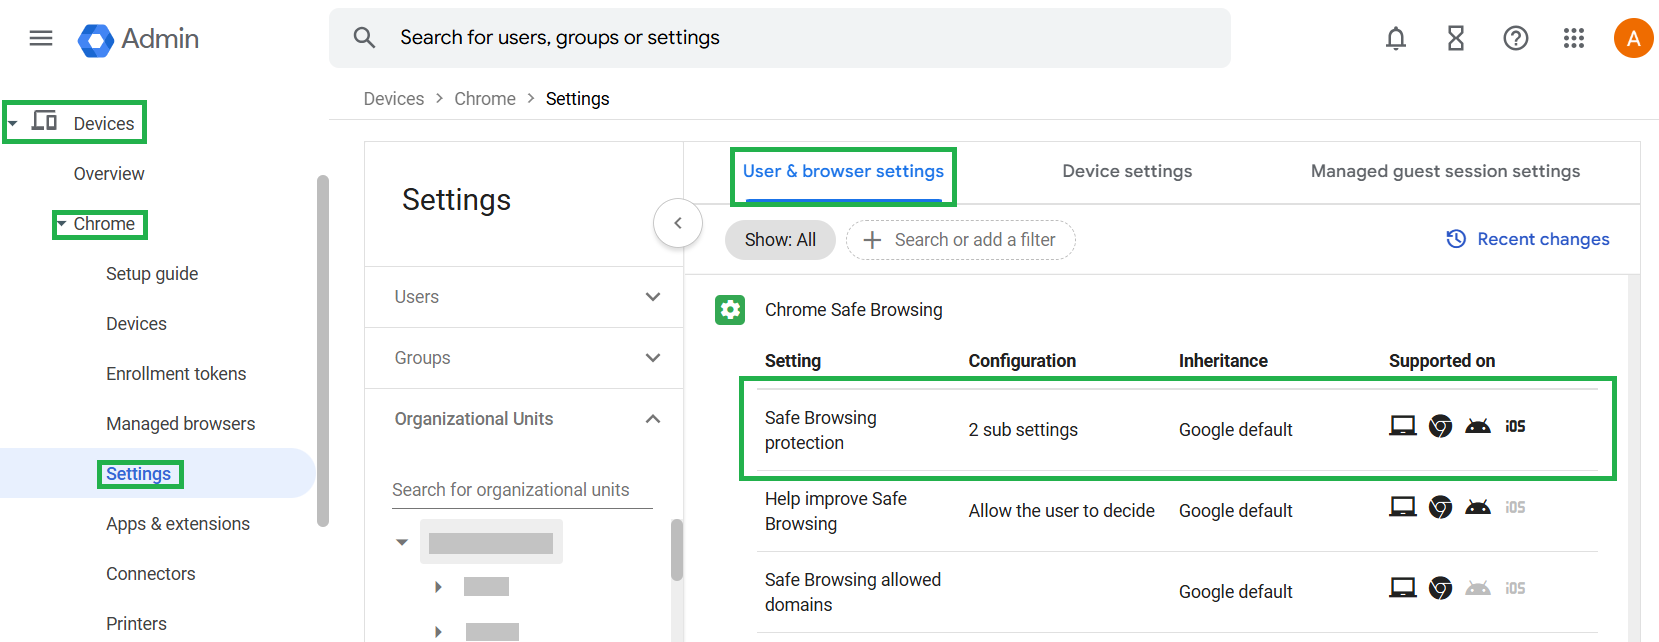
Task: Collapse the Chrome sidebar subsection arrow
Action: pyautogui.click(x=62, y=224)
